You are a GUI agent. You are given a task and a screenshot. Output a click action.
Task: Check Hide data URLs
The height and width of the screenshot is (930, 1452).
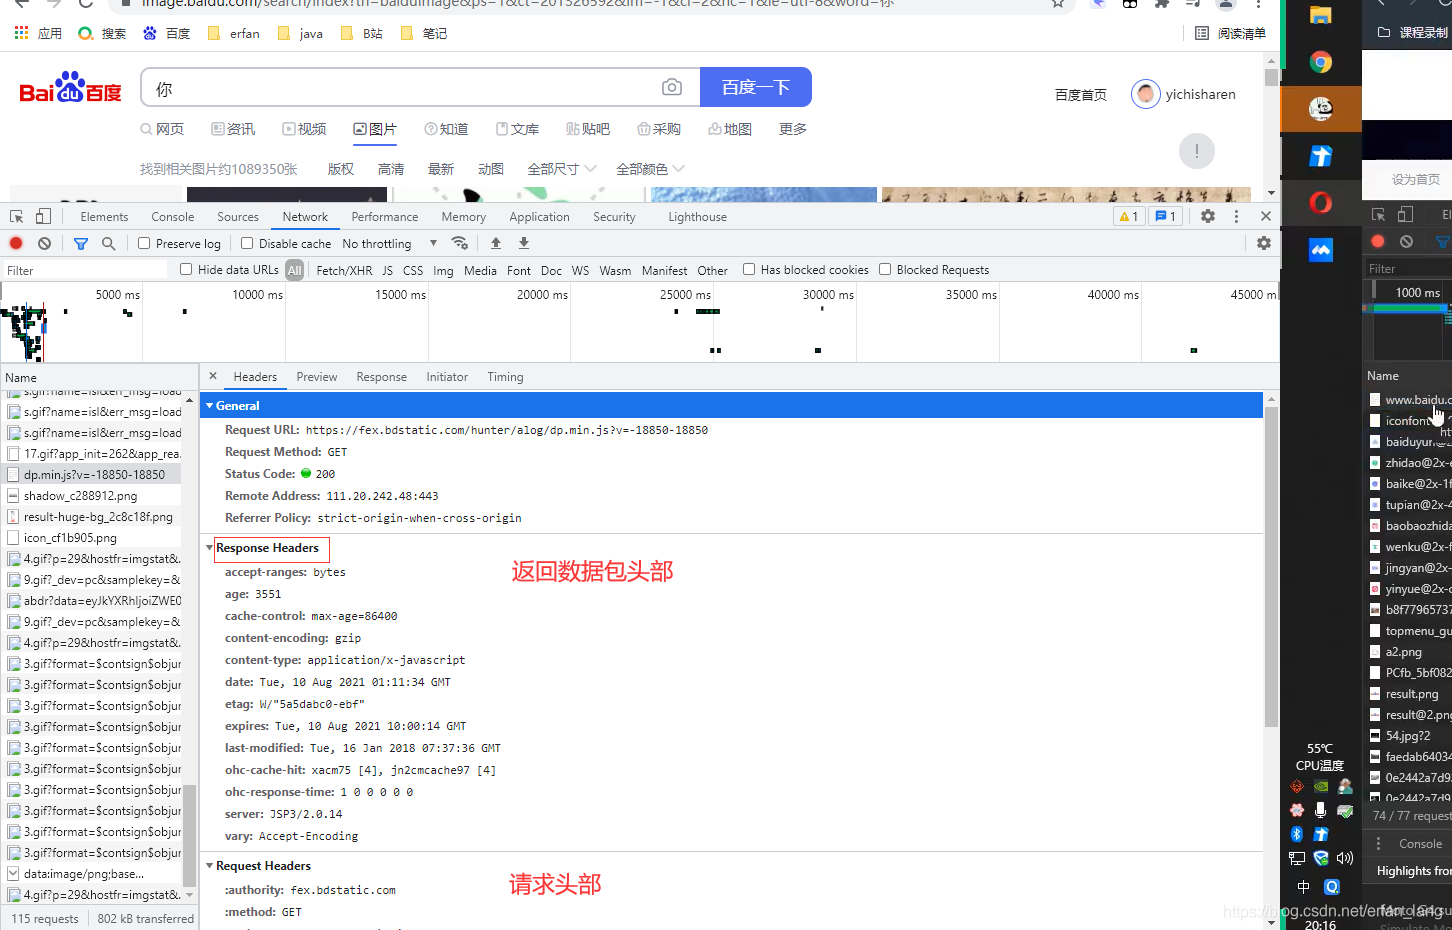186,269
